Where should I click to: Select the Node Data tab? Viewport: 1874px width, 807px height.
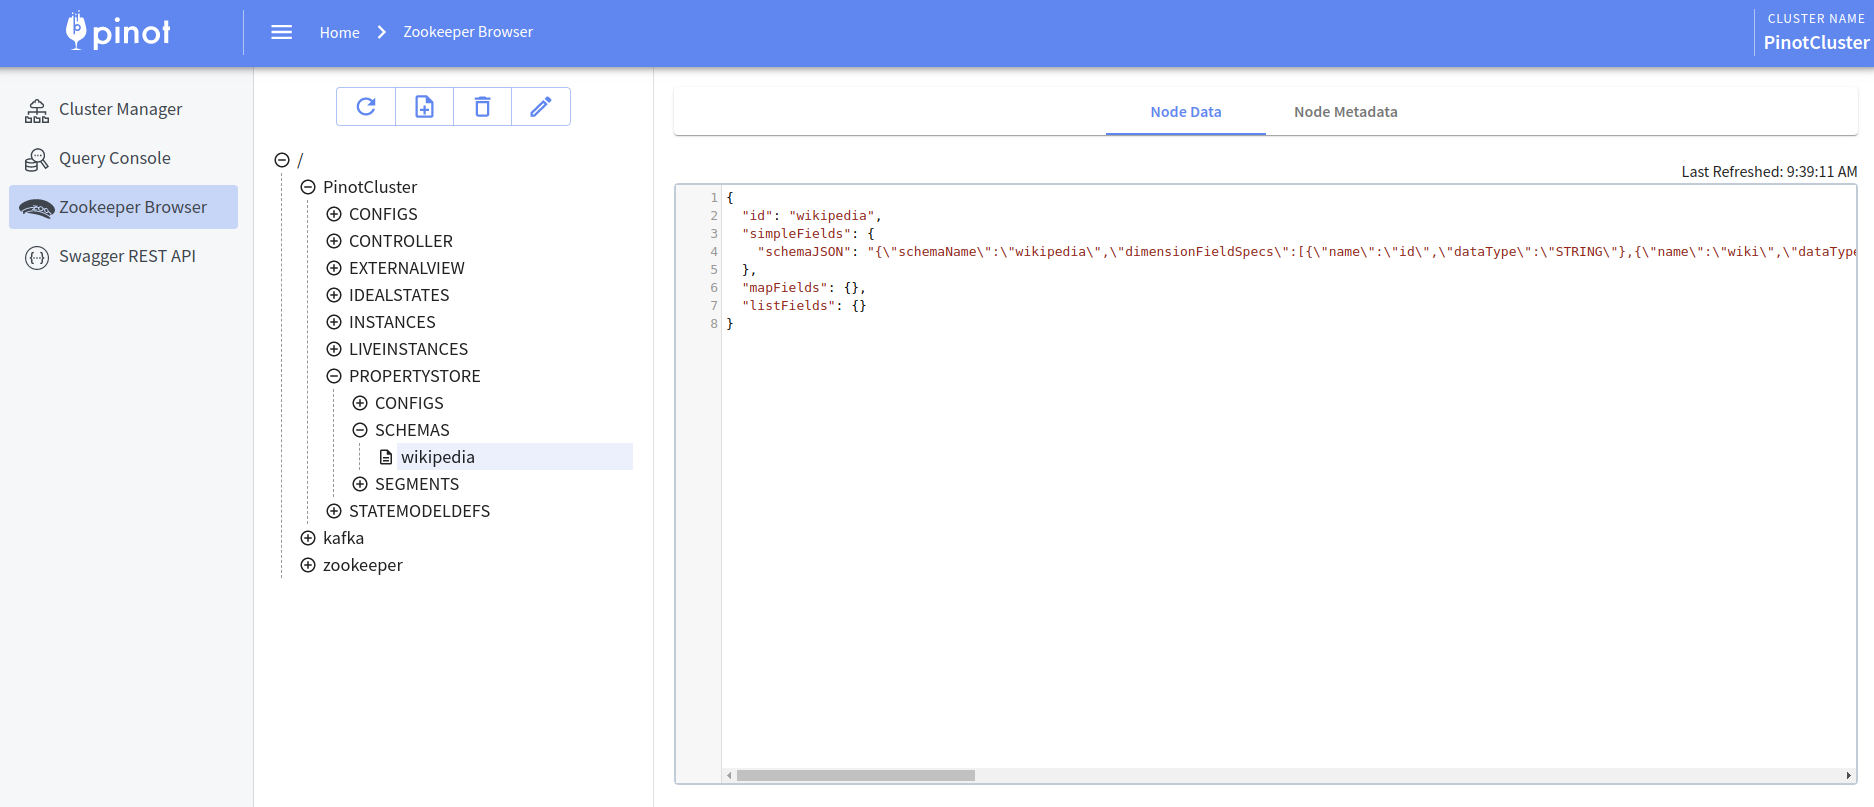tap(1185, 112)
